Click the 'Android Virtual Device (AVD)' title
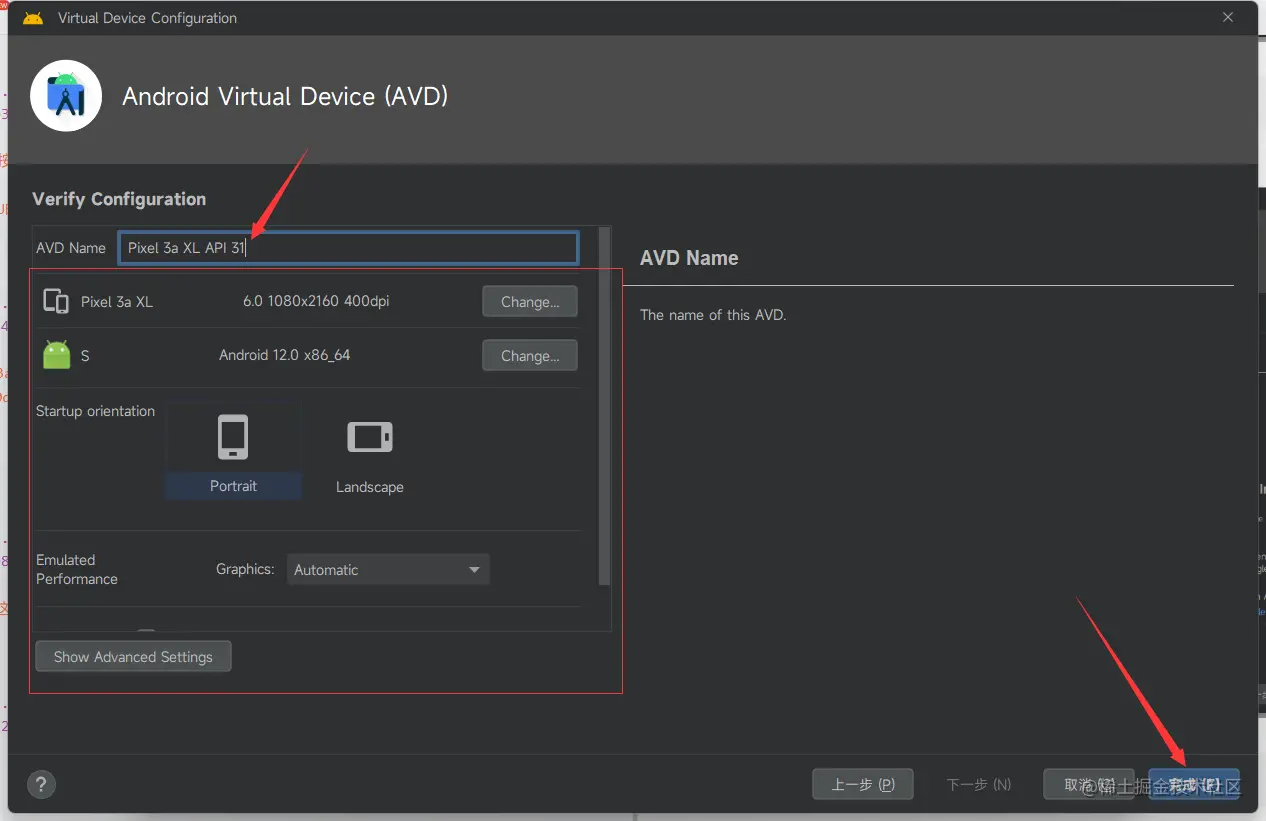Image resolution: width=1266 pixels, height=821 pixels. [x=285, y=97]
